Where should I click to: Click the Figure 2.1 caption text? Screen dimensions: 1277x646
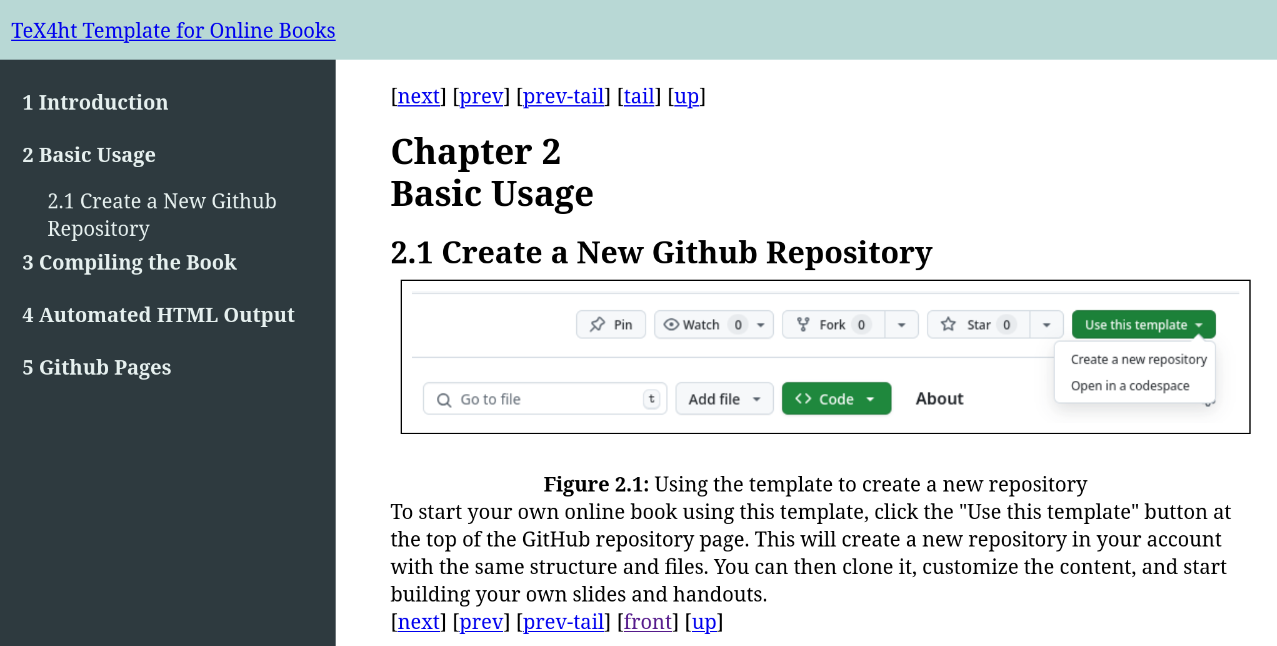[815, 485]
